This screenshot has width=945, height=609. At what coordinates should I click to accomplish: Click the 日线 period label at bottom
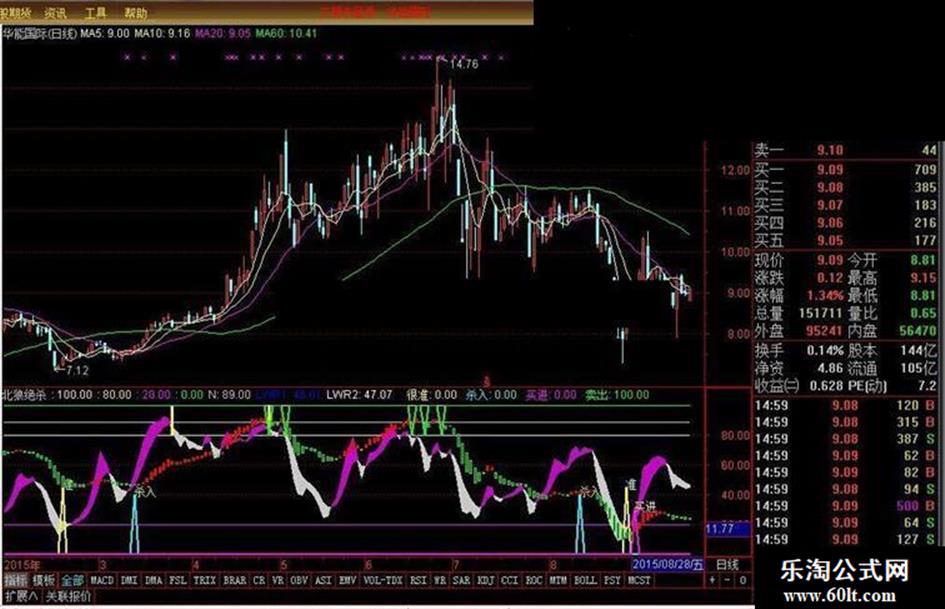(727, 564)
